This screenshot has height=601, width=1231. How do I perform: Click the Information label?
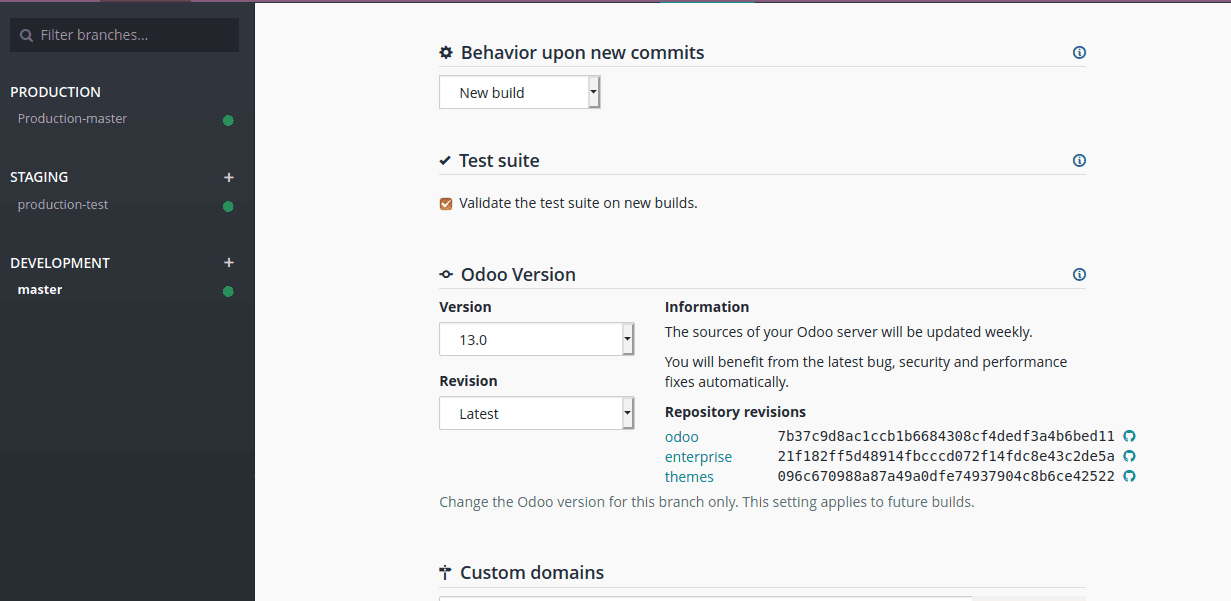pos(707,307)
